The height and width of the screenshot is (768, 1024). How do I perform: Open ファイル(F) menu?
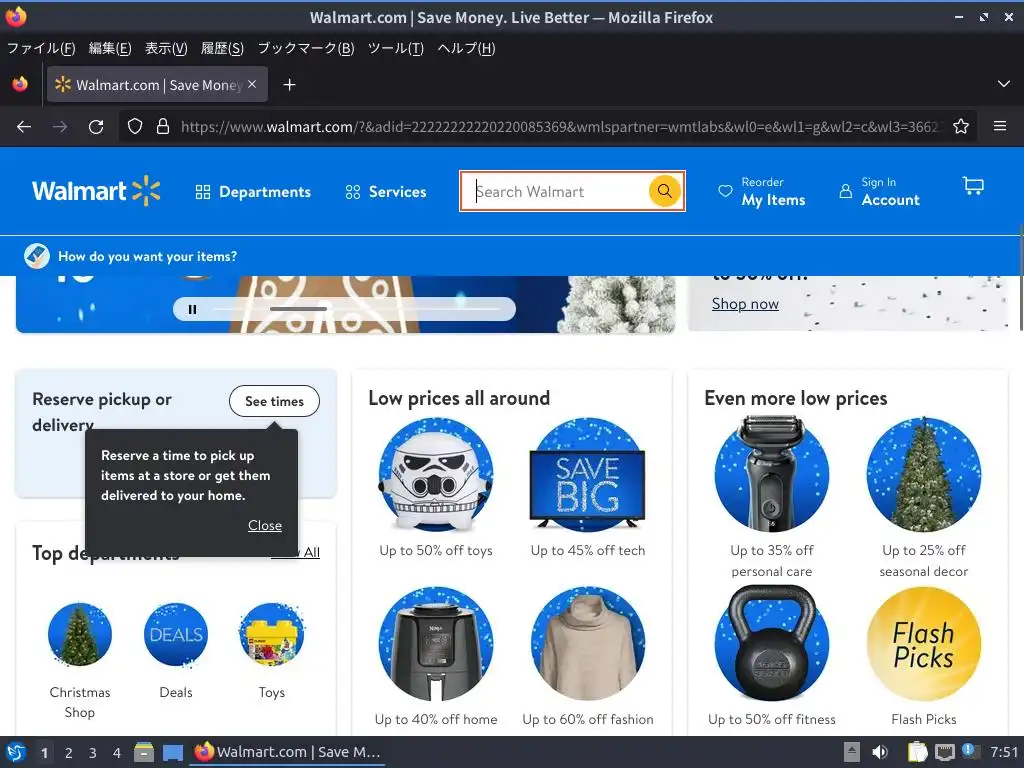tap(41, 48)
